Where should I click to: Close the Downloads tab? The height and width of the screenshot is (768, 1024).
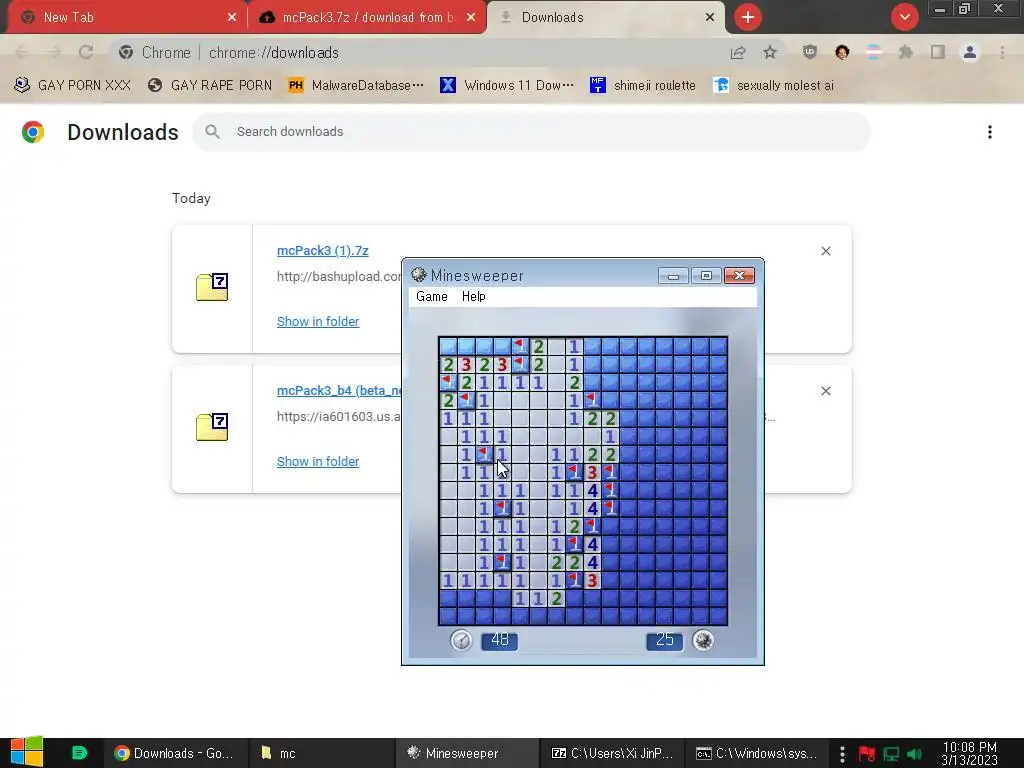point(710,17)
